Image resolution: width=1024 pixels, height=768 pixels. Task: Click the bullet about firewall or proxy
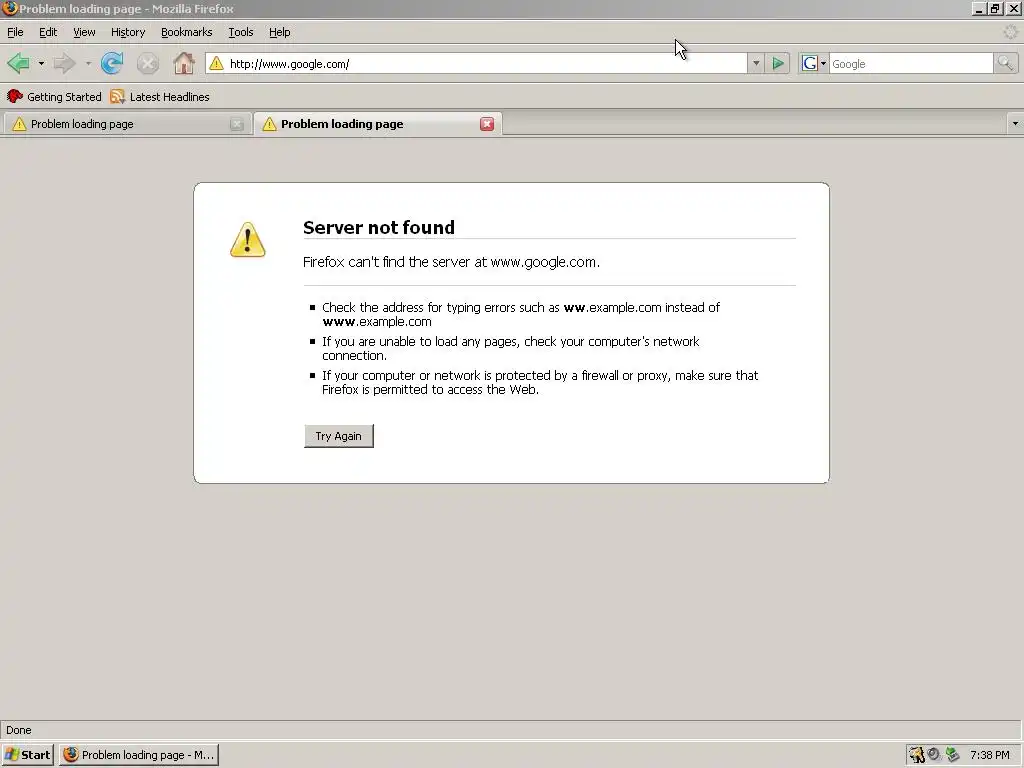[540, 382]
